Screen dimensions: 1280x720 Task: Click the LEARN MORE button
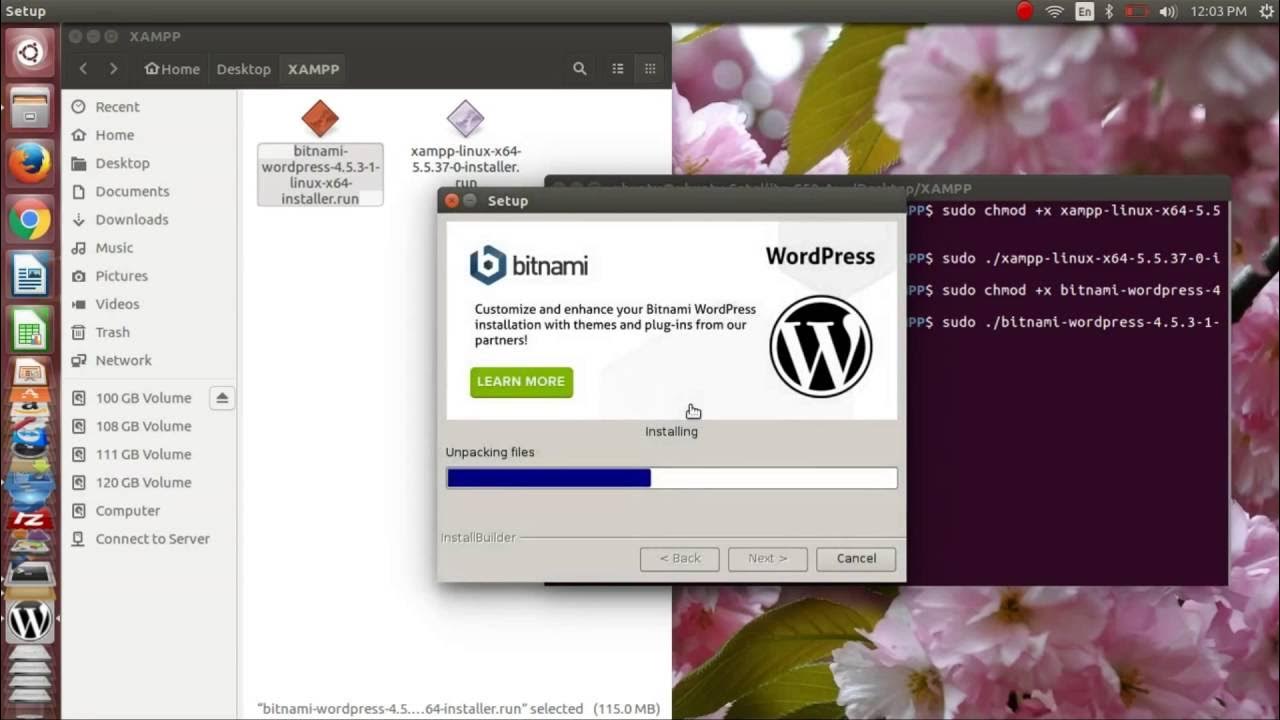pos(521,381)
